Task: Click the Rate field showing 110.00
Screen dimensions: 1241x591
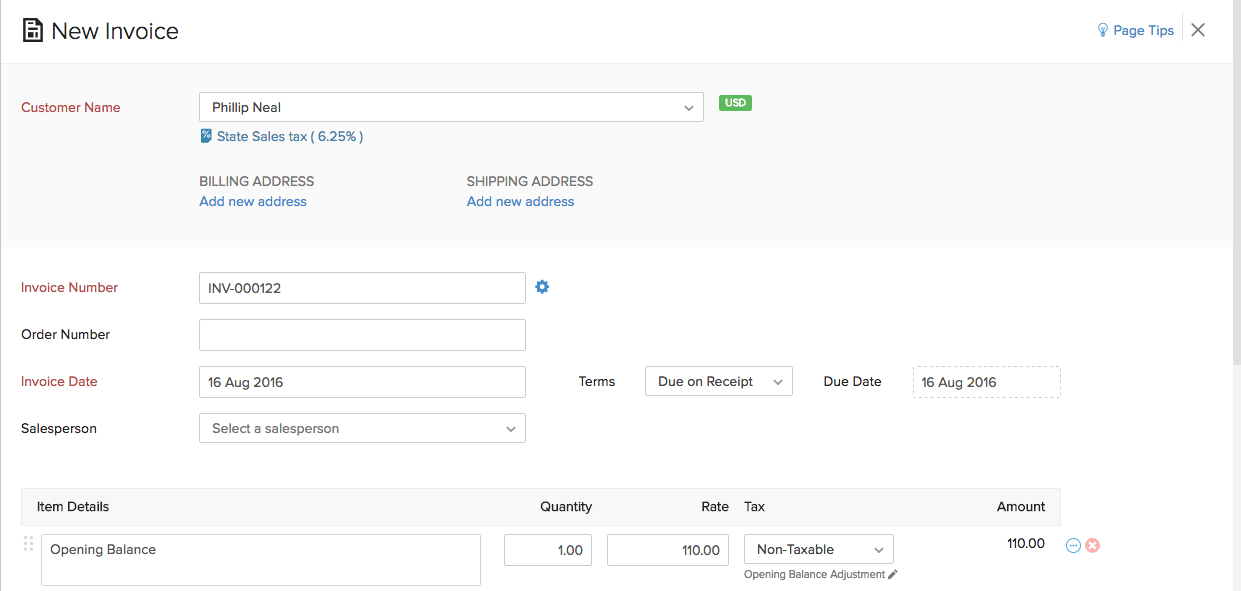Action: point(667,550)
